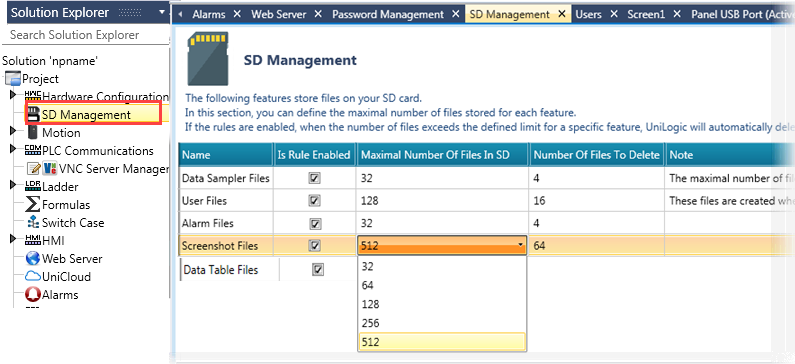Switch to the Password Management tab
This screenshot has height=364, width=795.
pos(388,15)
